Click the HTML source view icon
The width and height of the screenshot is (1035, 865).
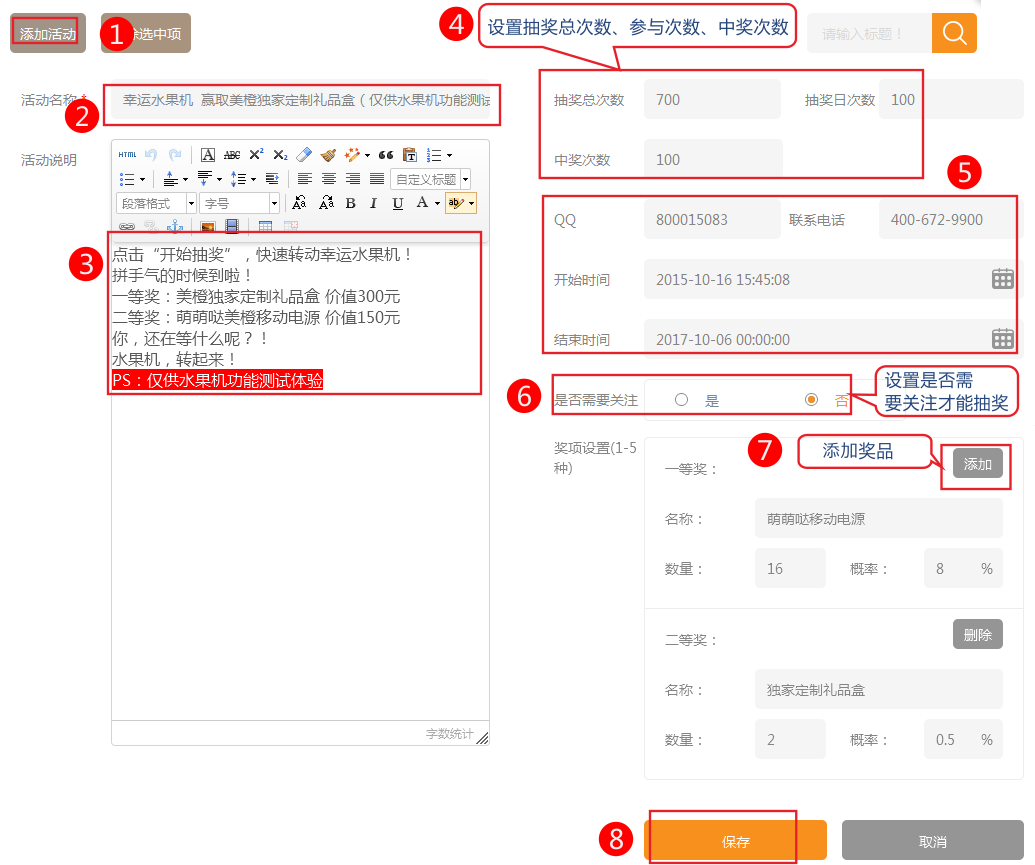127,155
